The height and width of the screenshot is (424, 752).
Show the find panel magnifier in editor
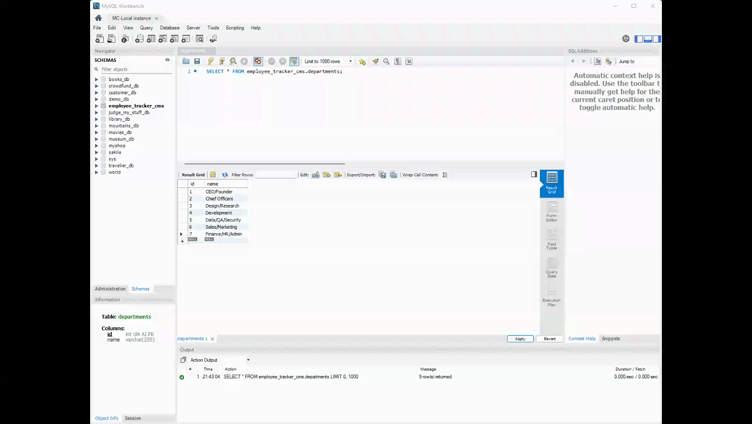click(386, 61)
